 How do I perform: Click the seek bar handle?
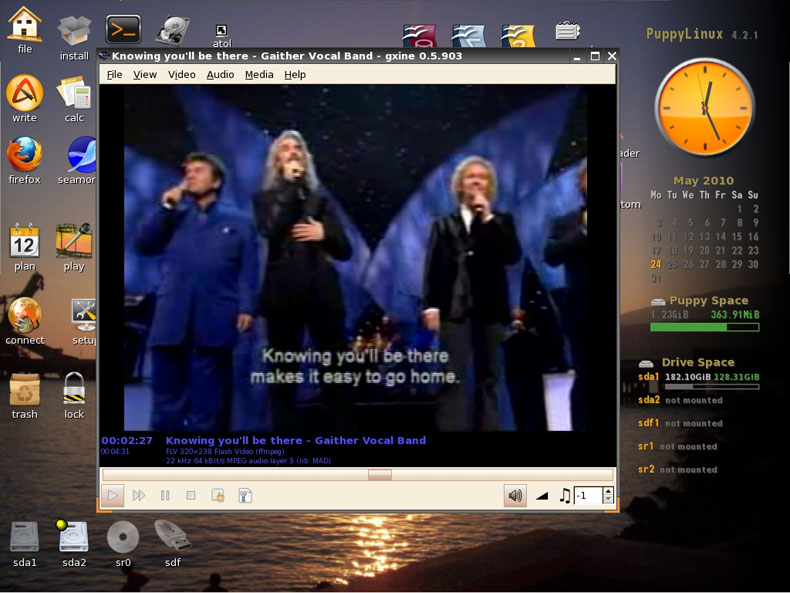379,475
